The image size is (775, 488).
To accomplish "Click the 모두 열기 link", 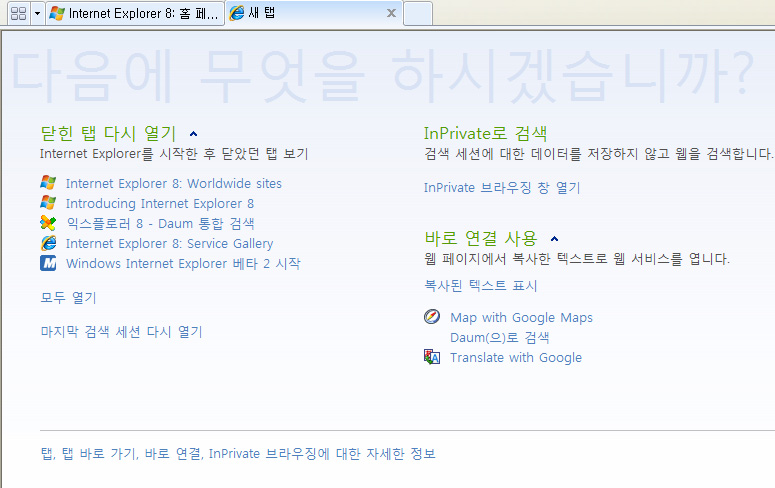I will [68, 298].
